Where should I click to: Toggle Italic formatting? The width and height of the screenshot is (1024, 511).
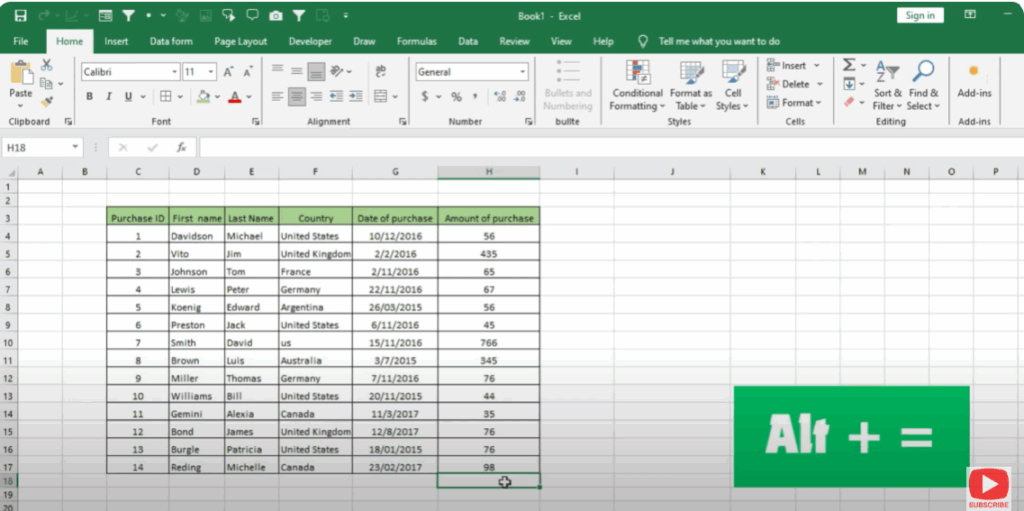(x=108, y=97)
